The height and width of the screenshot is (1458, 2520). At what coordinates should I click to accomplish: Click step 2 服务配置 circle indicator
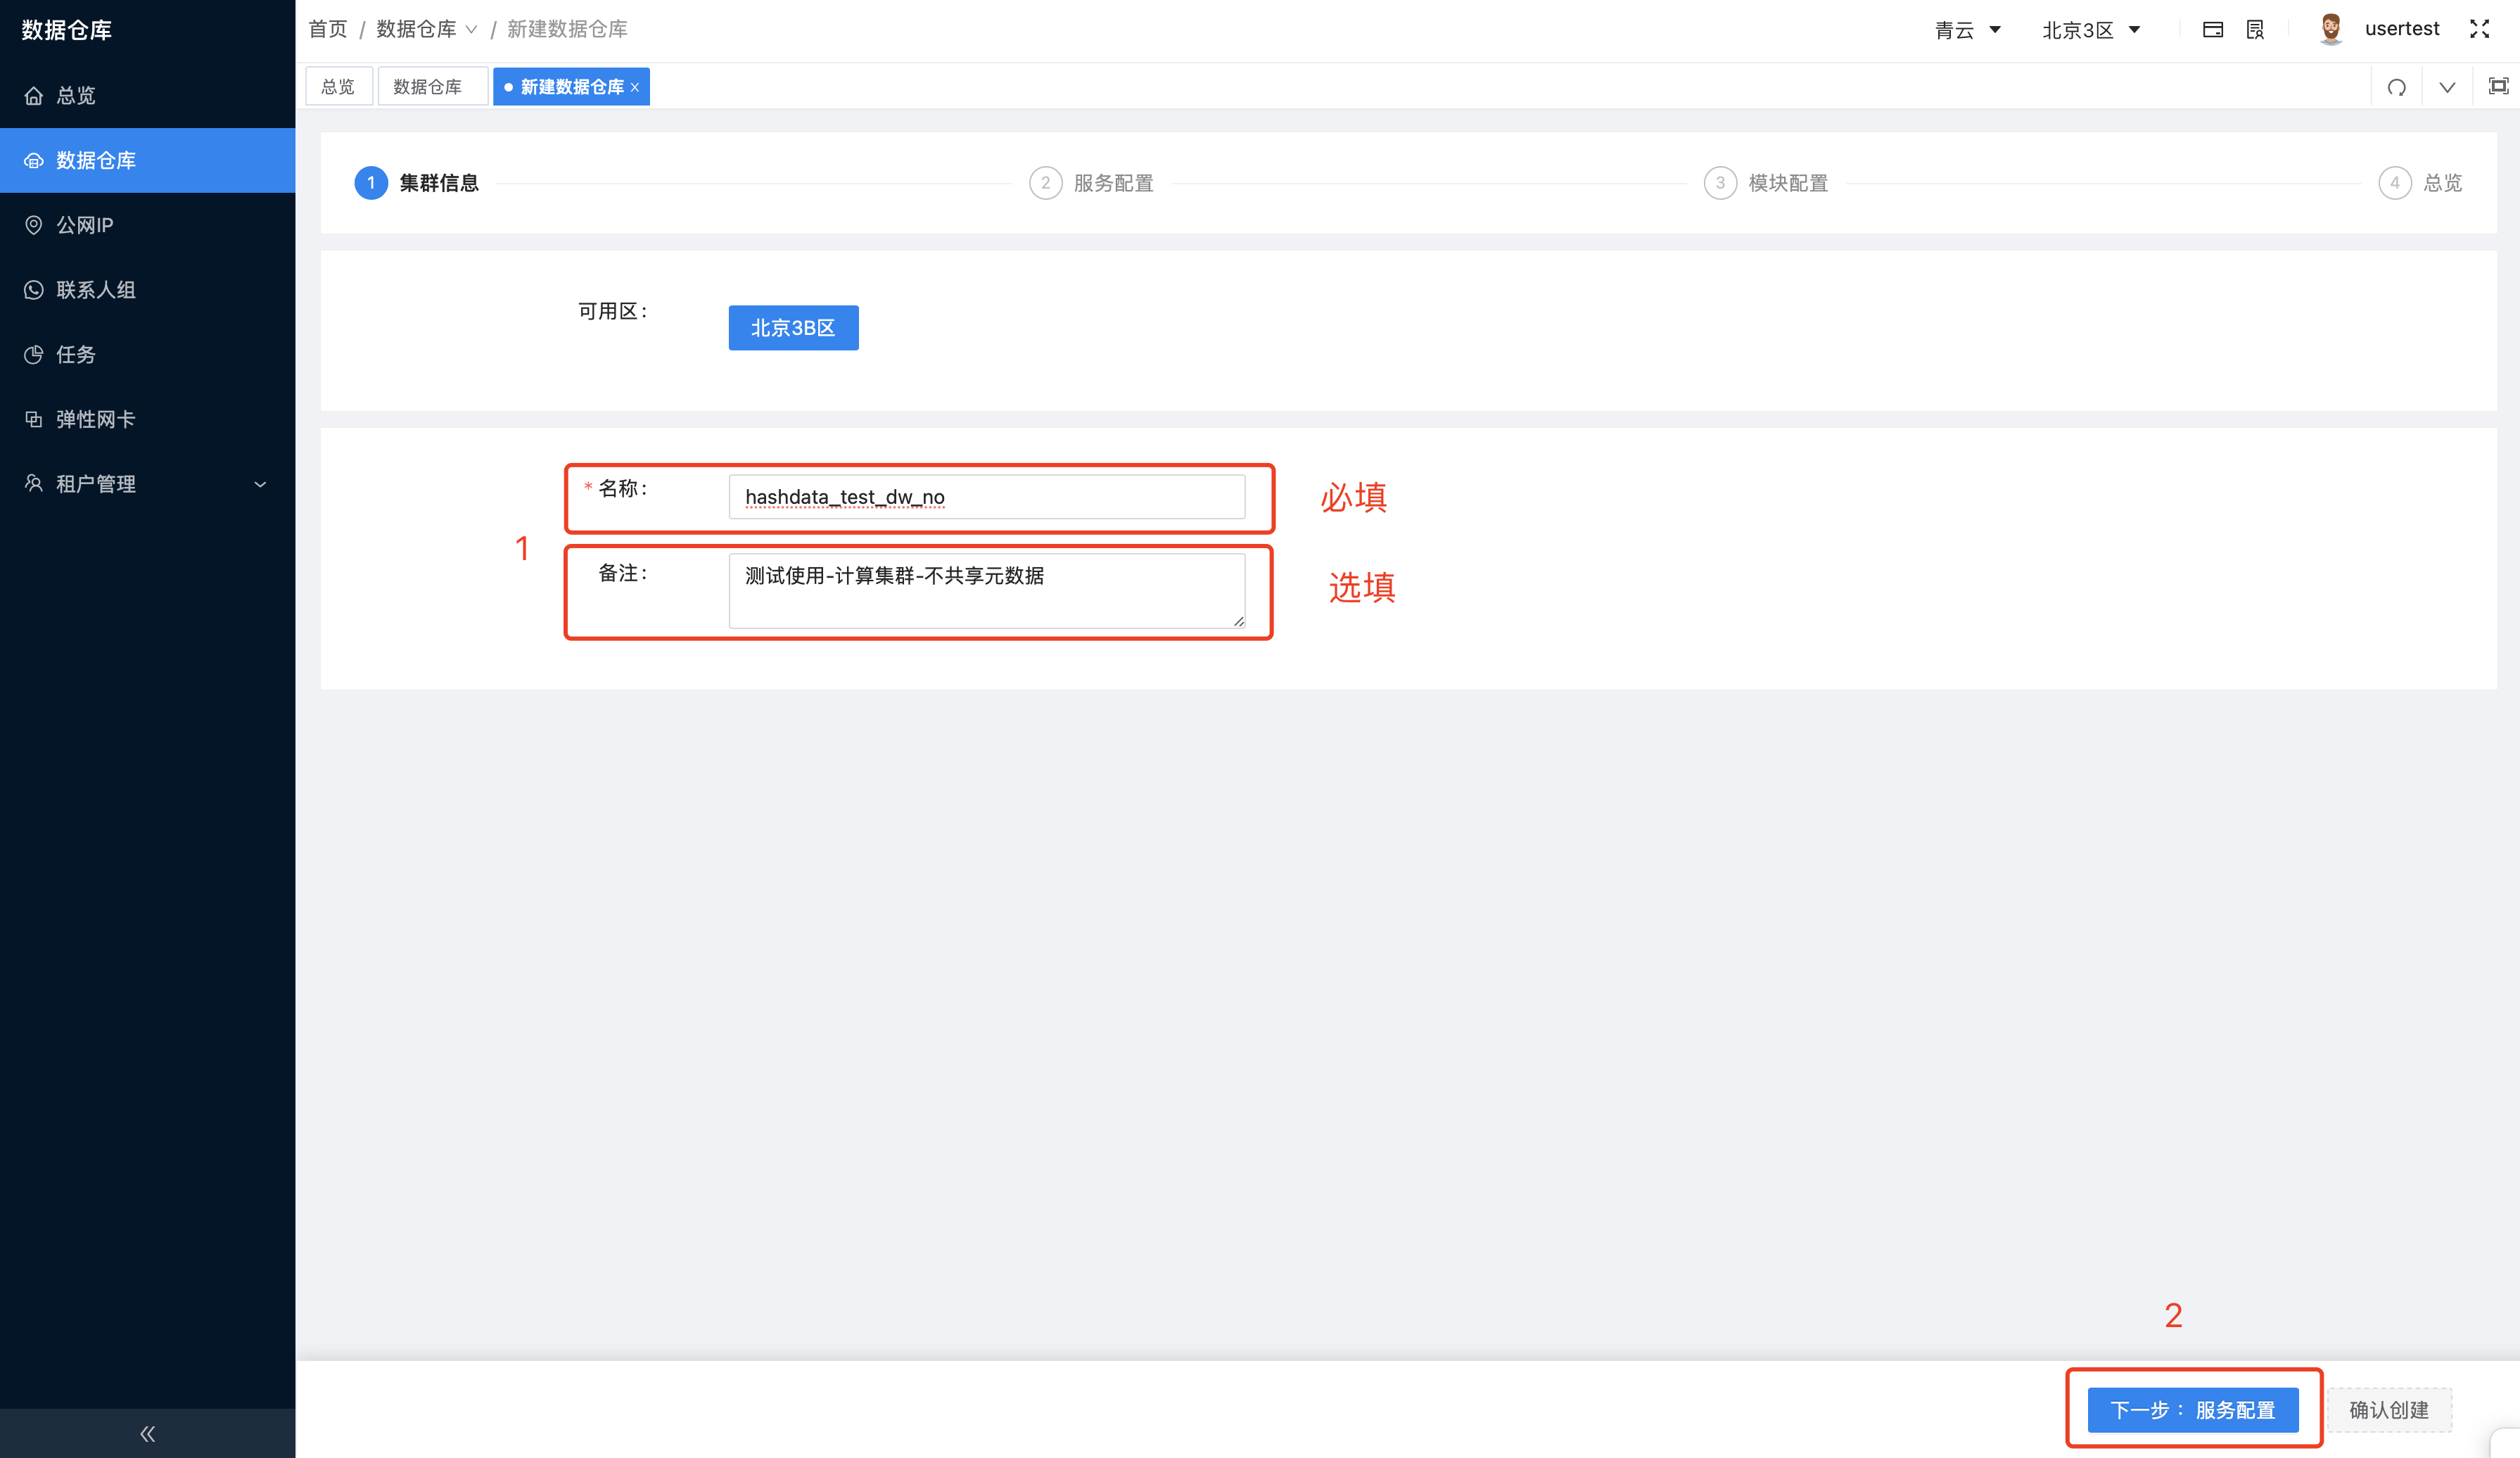[1044, 183]
